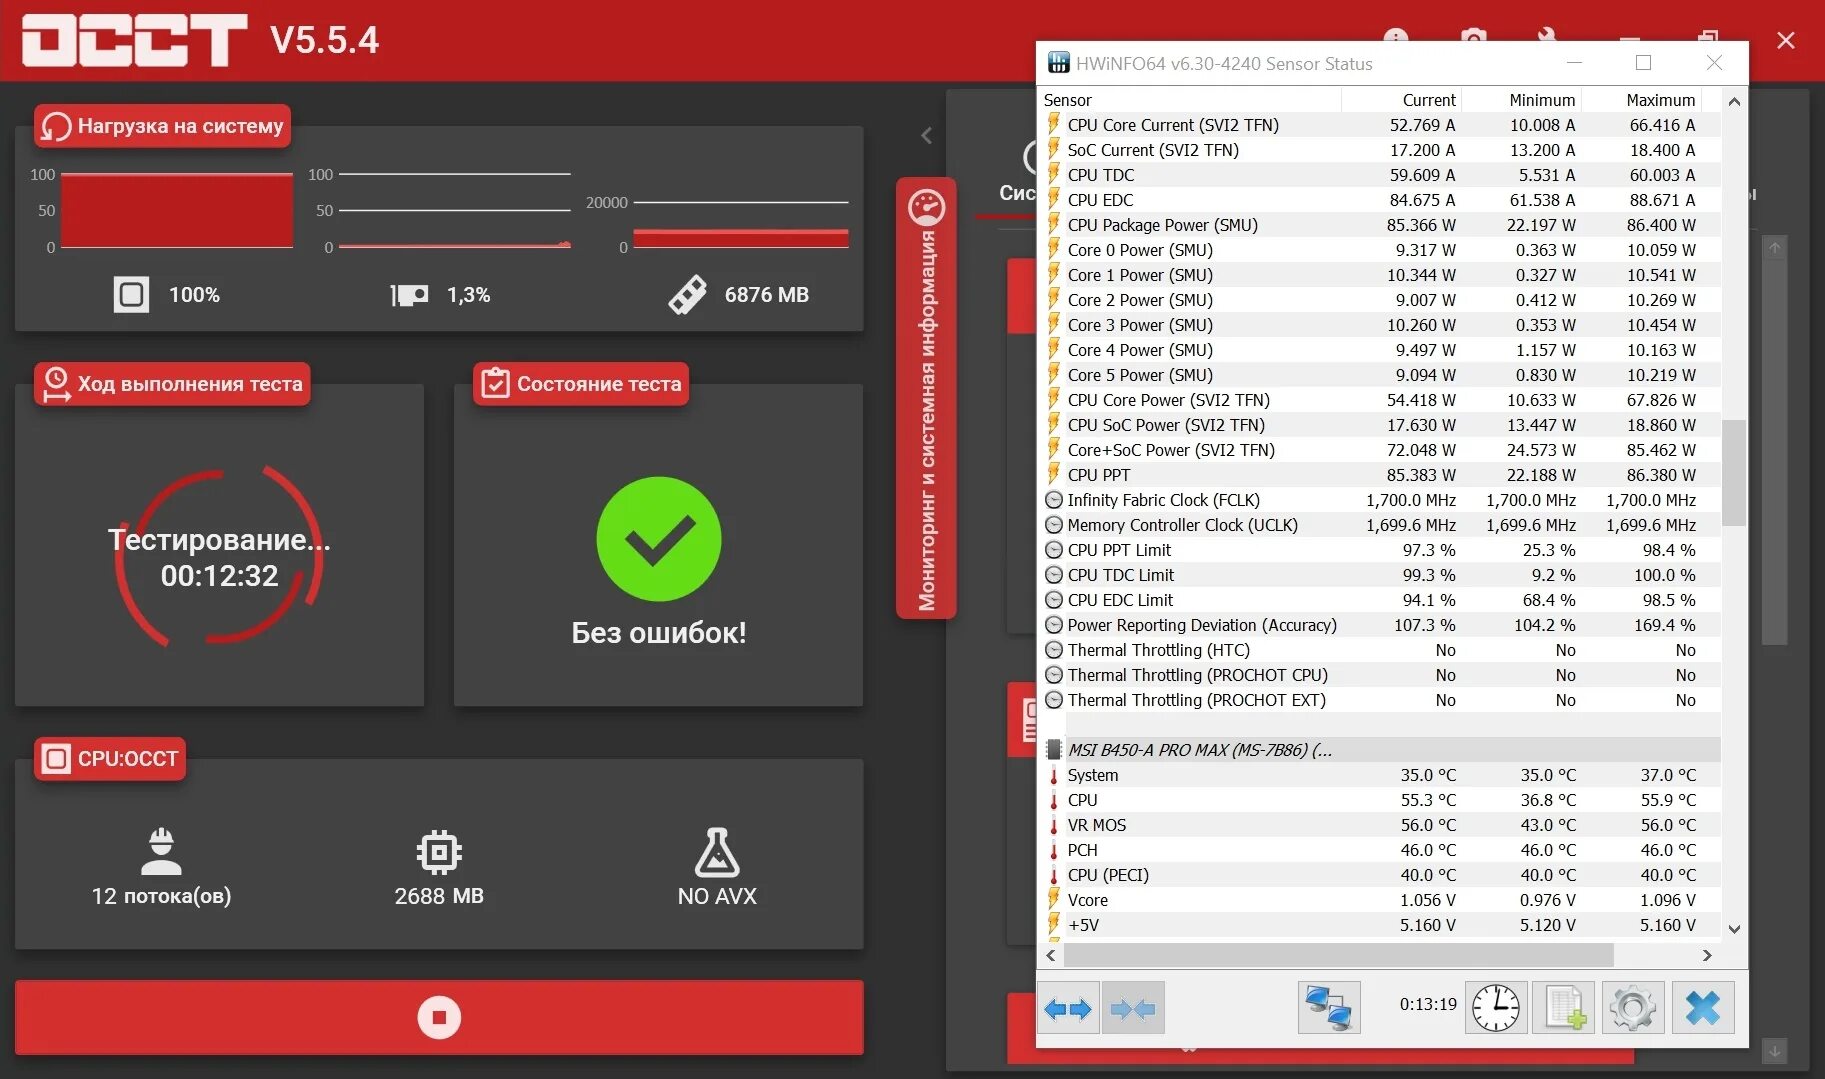Click OCCT monitoring panel scroll-down arrow
Viewport: 1825px width, 1079px height.
pos(1774,1051)
